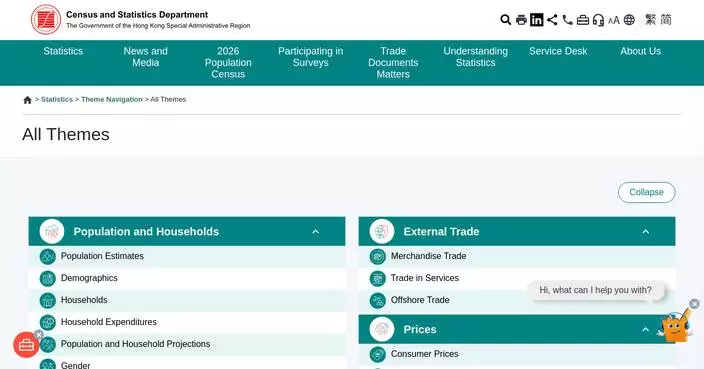Click the Consumer Prices icon
Image resolution: width=704 pixels, height=369 pixels.
(x=378, y=354)
